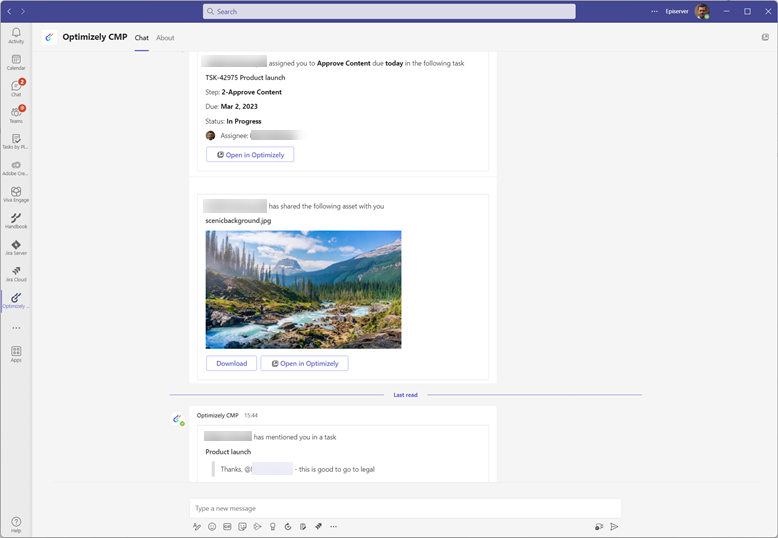Switch to the About tab
This screenshot has width=778, height=538.
tap(165, 38)
